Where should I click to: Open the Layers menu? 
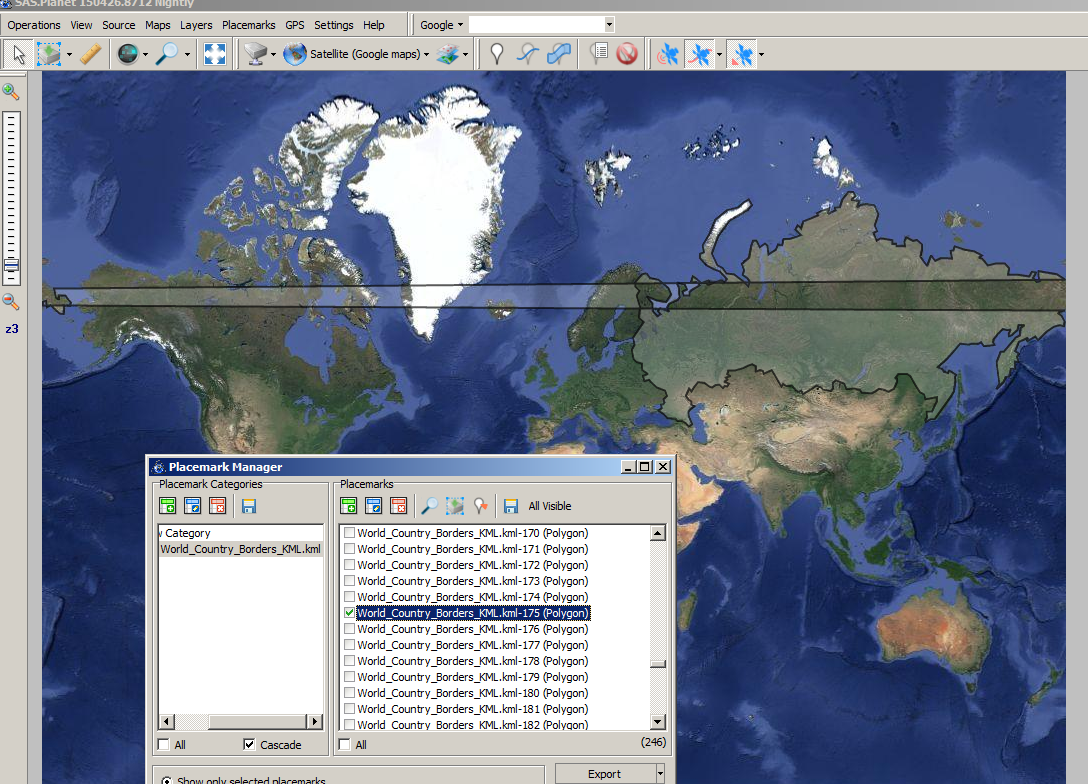196,25
